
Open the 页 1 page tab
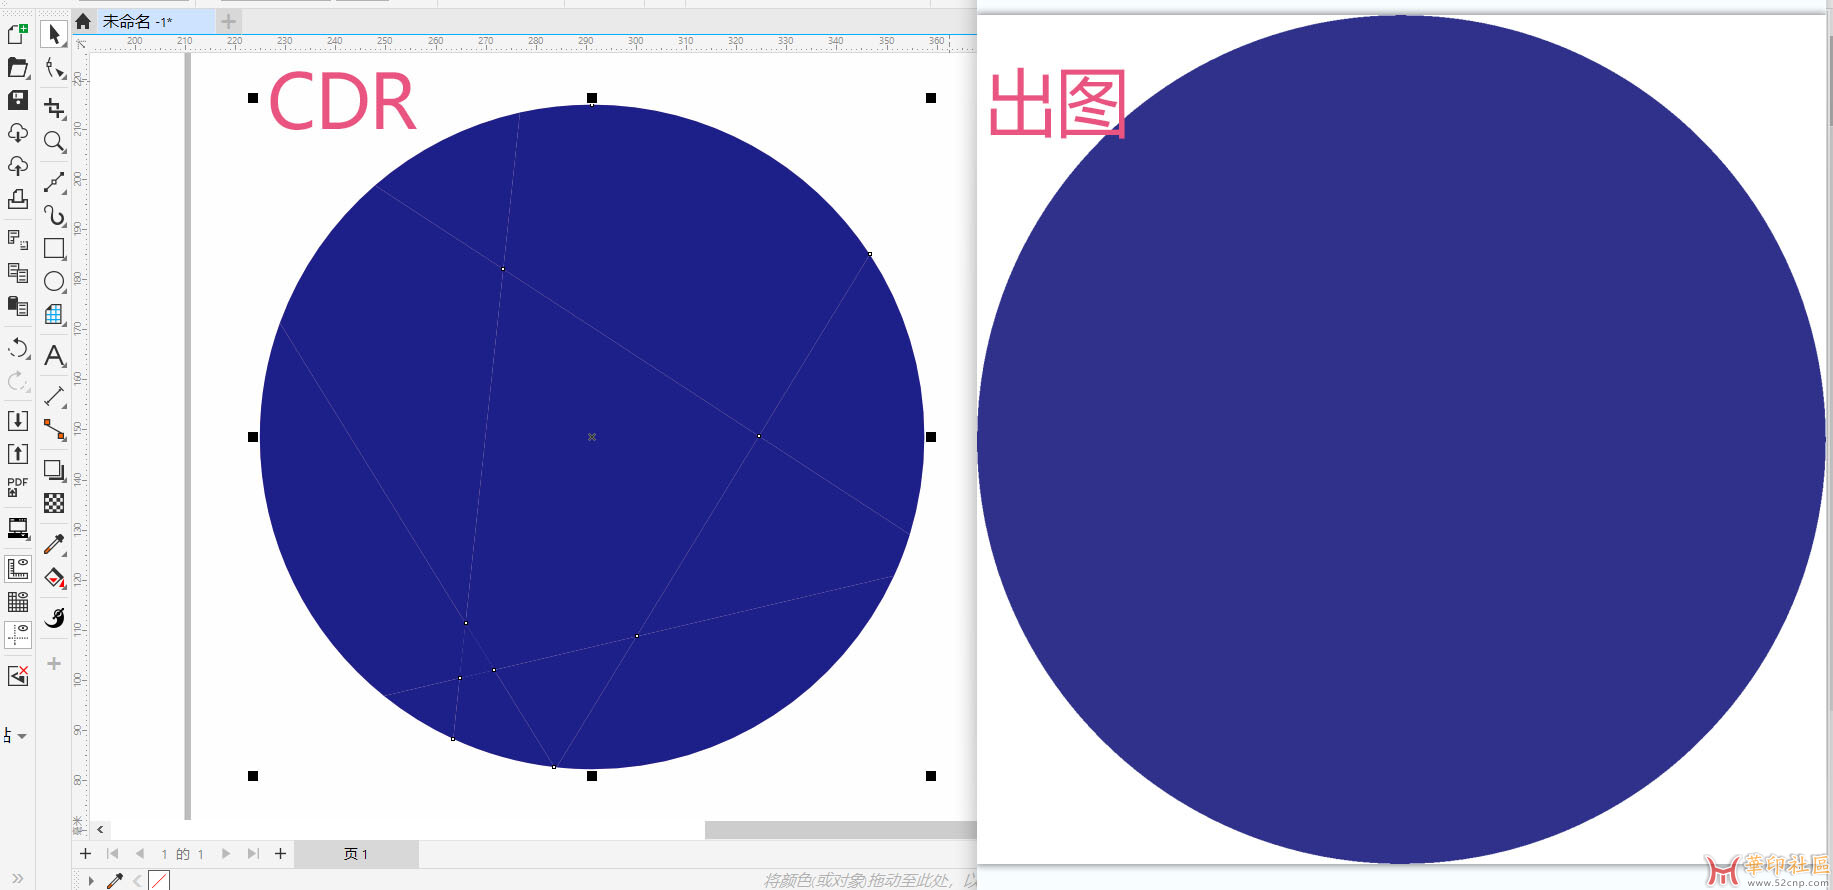[356, 854]
